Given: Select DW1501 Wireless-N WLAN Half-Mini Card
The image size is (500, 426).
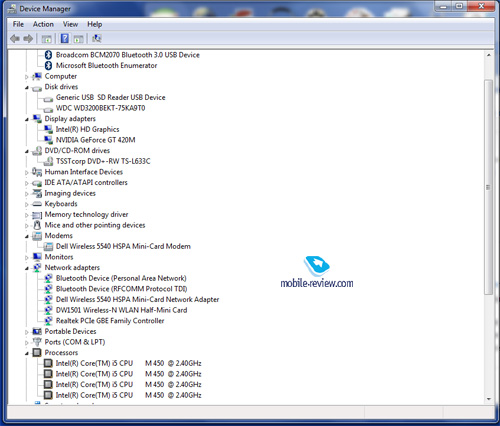Looking at the screenshot, I should pos(121,310).
